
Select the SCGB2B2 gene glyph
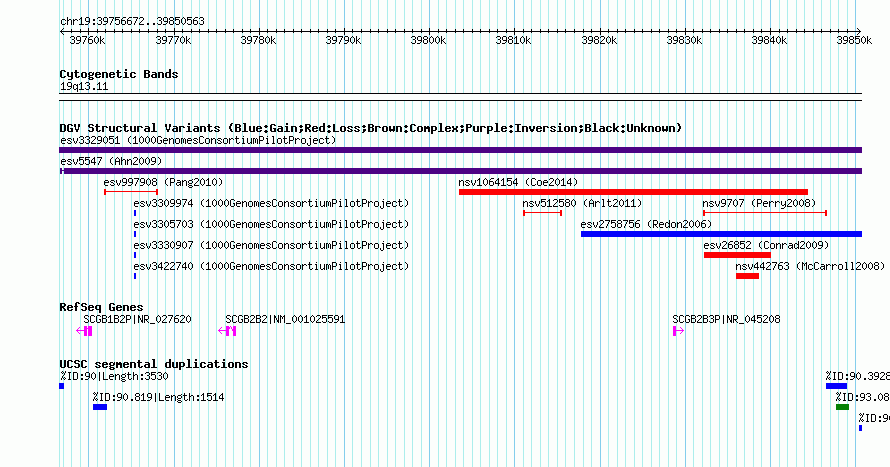[227, 331]
